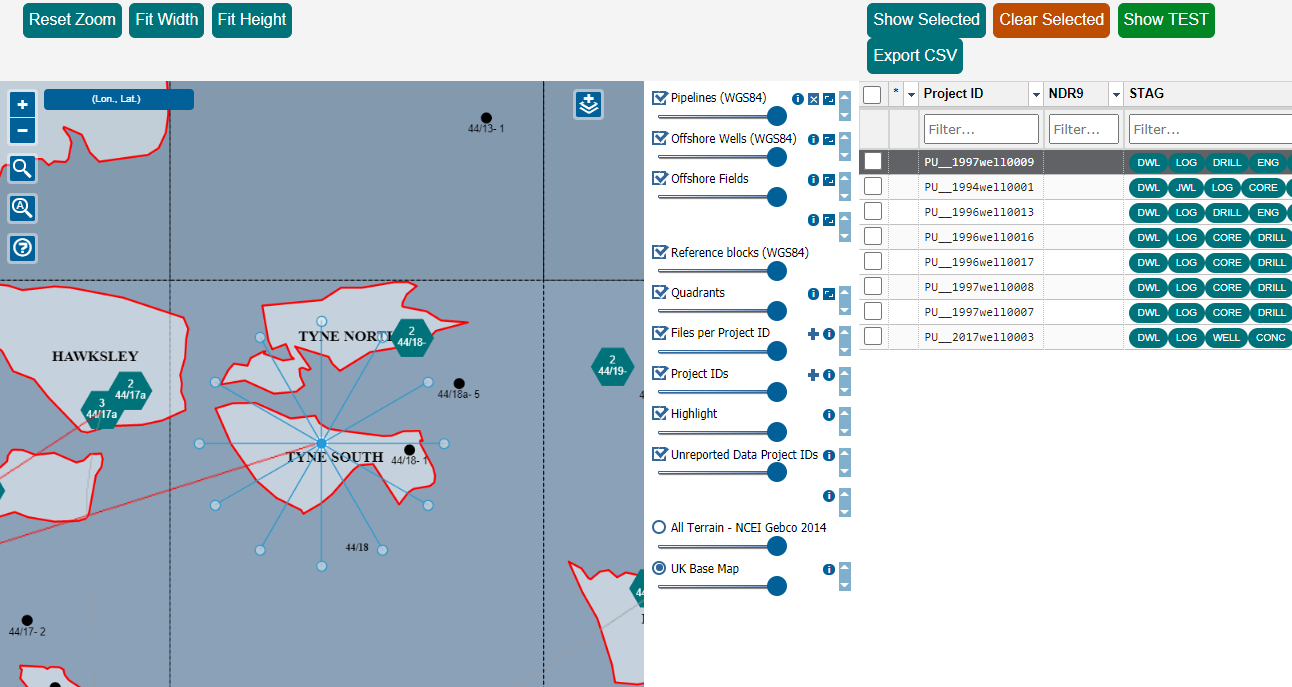Click the layers download icon above the map
This screenshot has width=1292, height=687.
(x=588, y=103)
